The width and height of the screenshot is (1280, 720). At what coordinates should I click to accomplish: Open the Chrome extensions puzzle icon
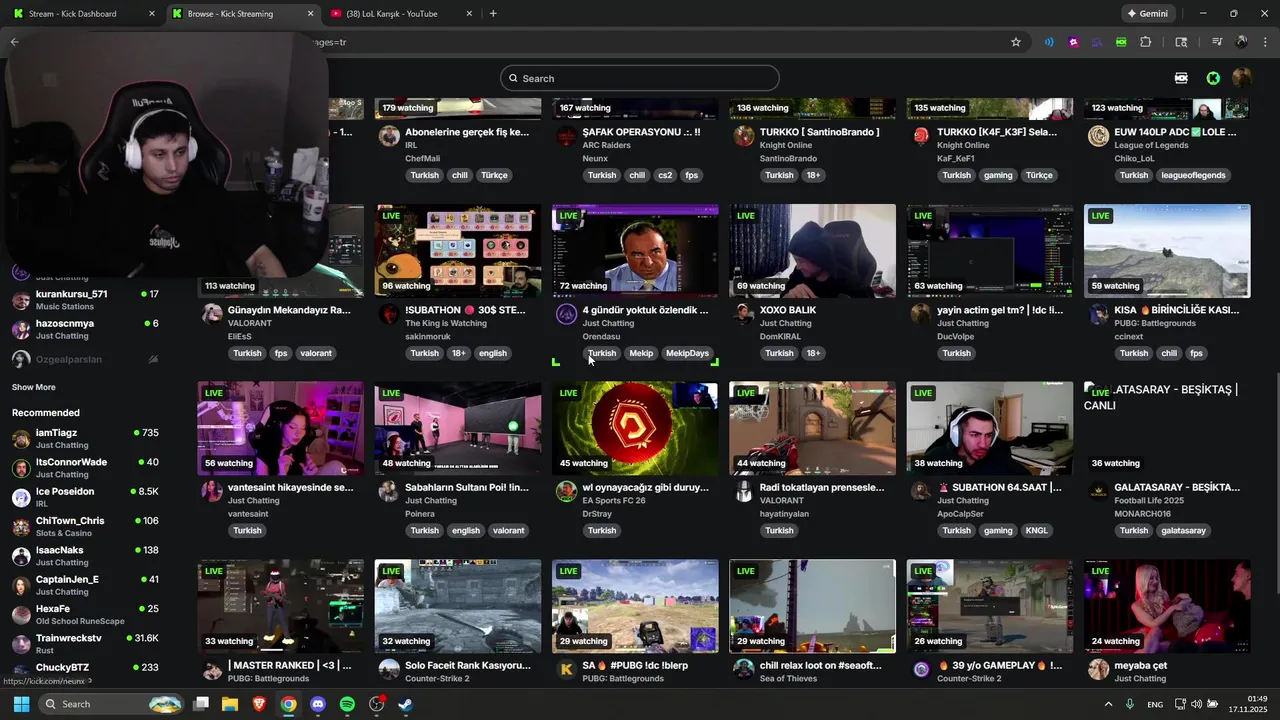[1146, 42]
